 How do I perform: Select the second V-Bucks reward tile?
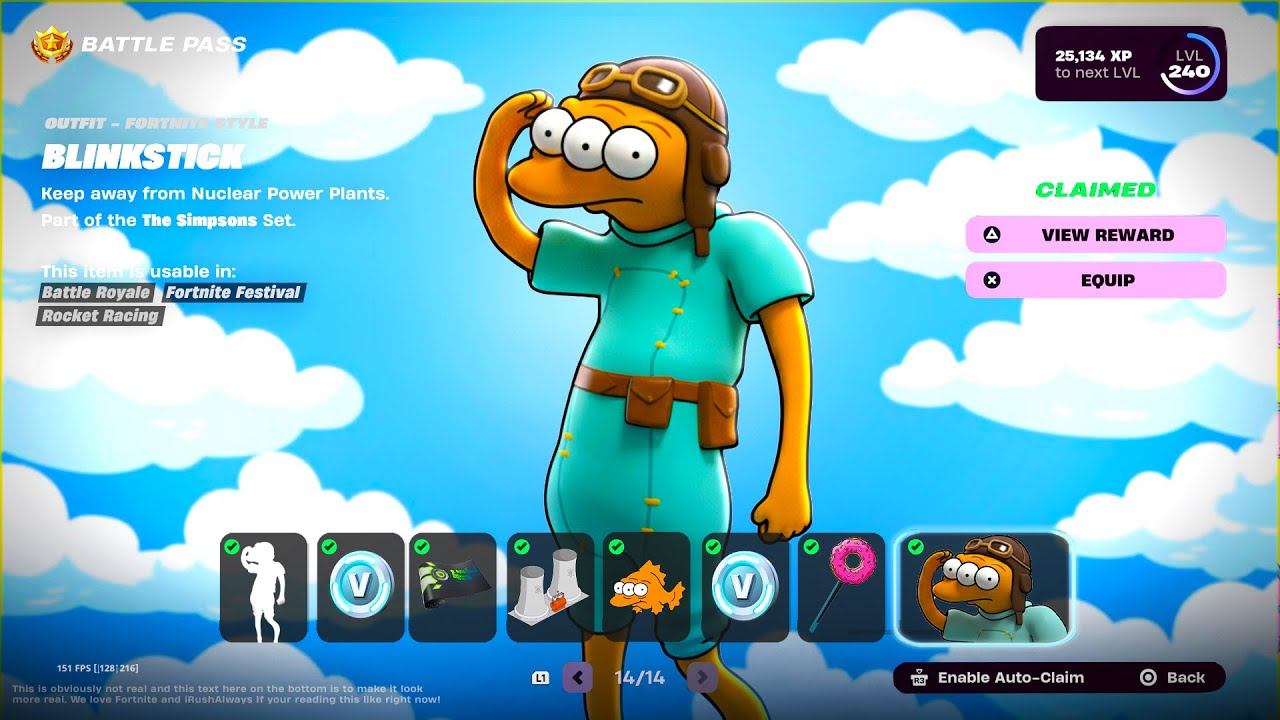coord(744,588)
